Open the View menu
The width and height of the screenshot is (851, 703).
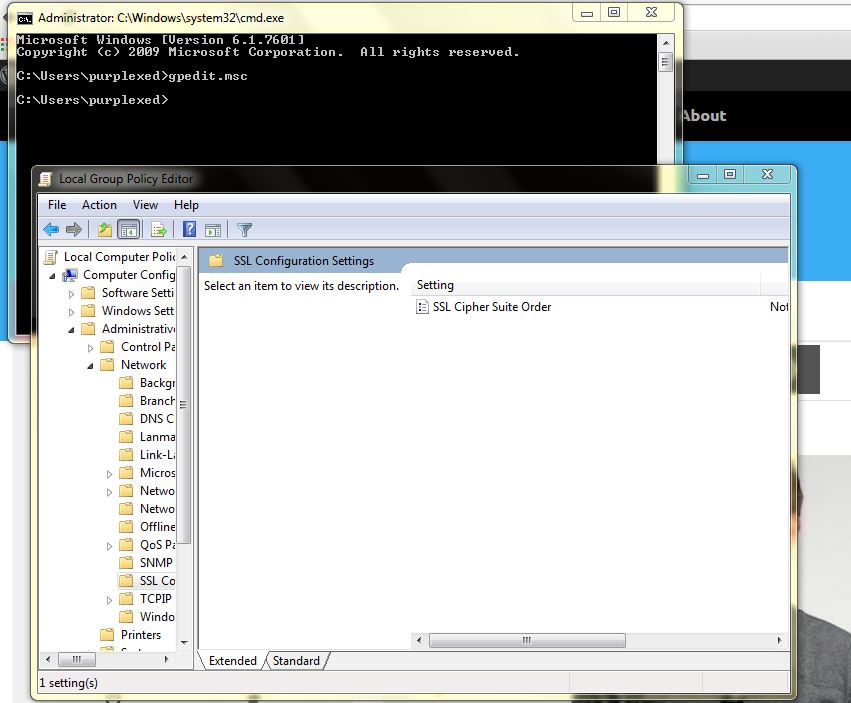[146, 205]
